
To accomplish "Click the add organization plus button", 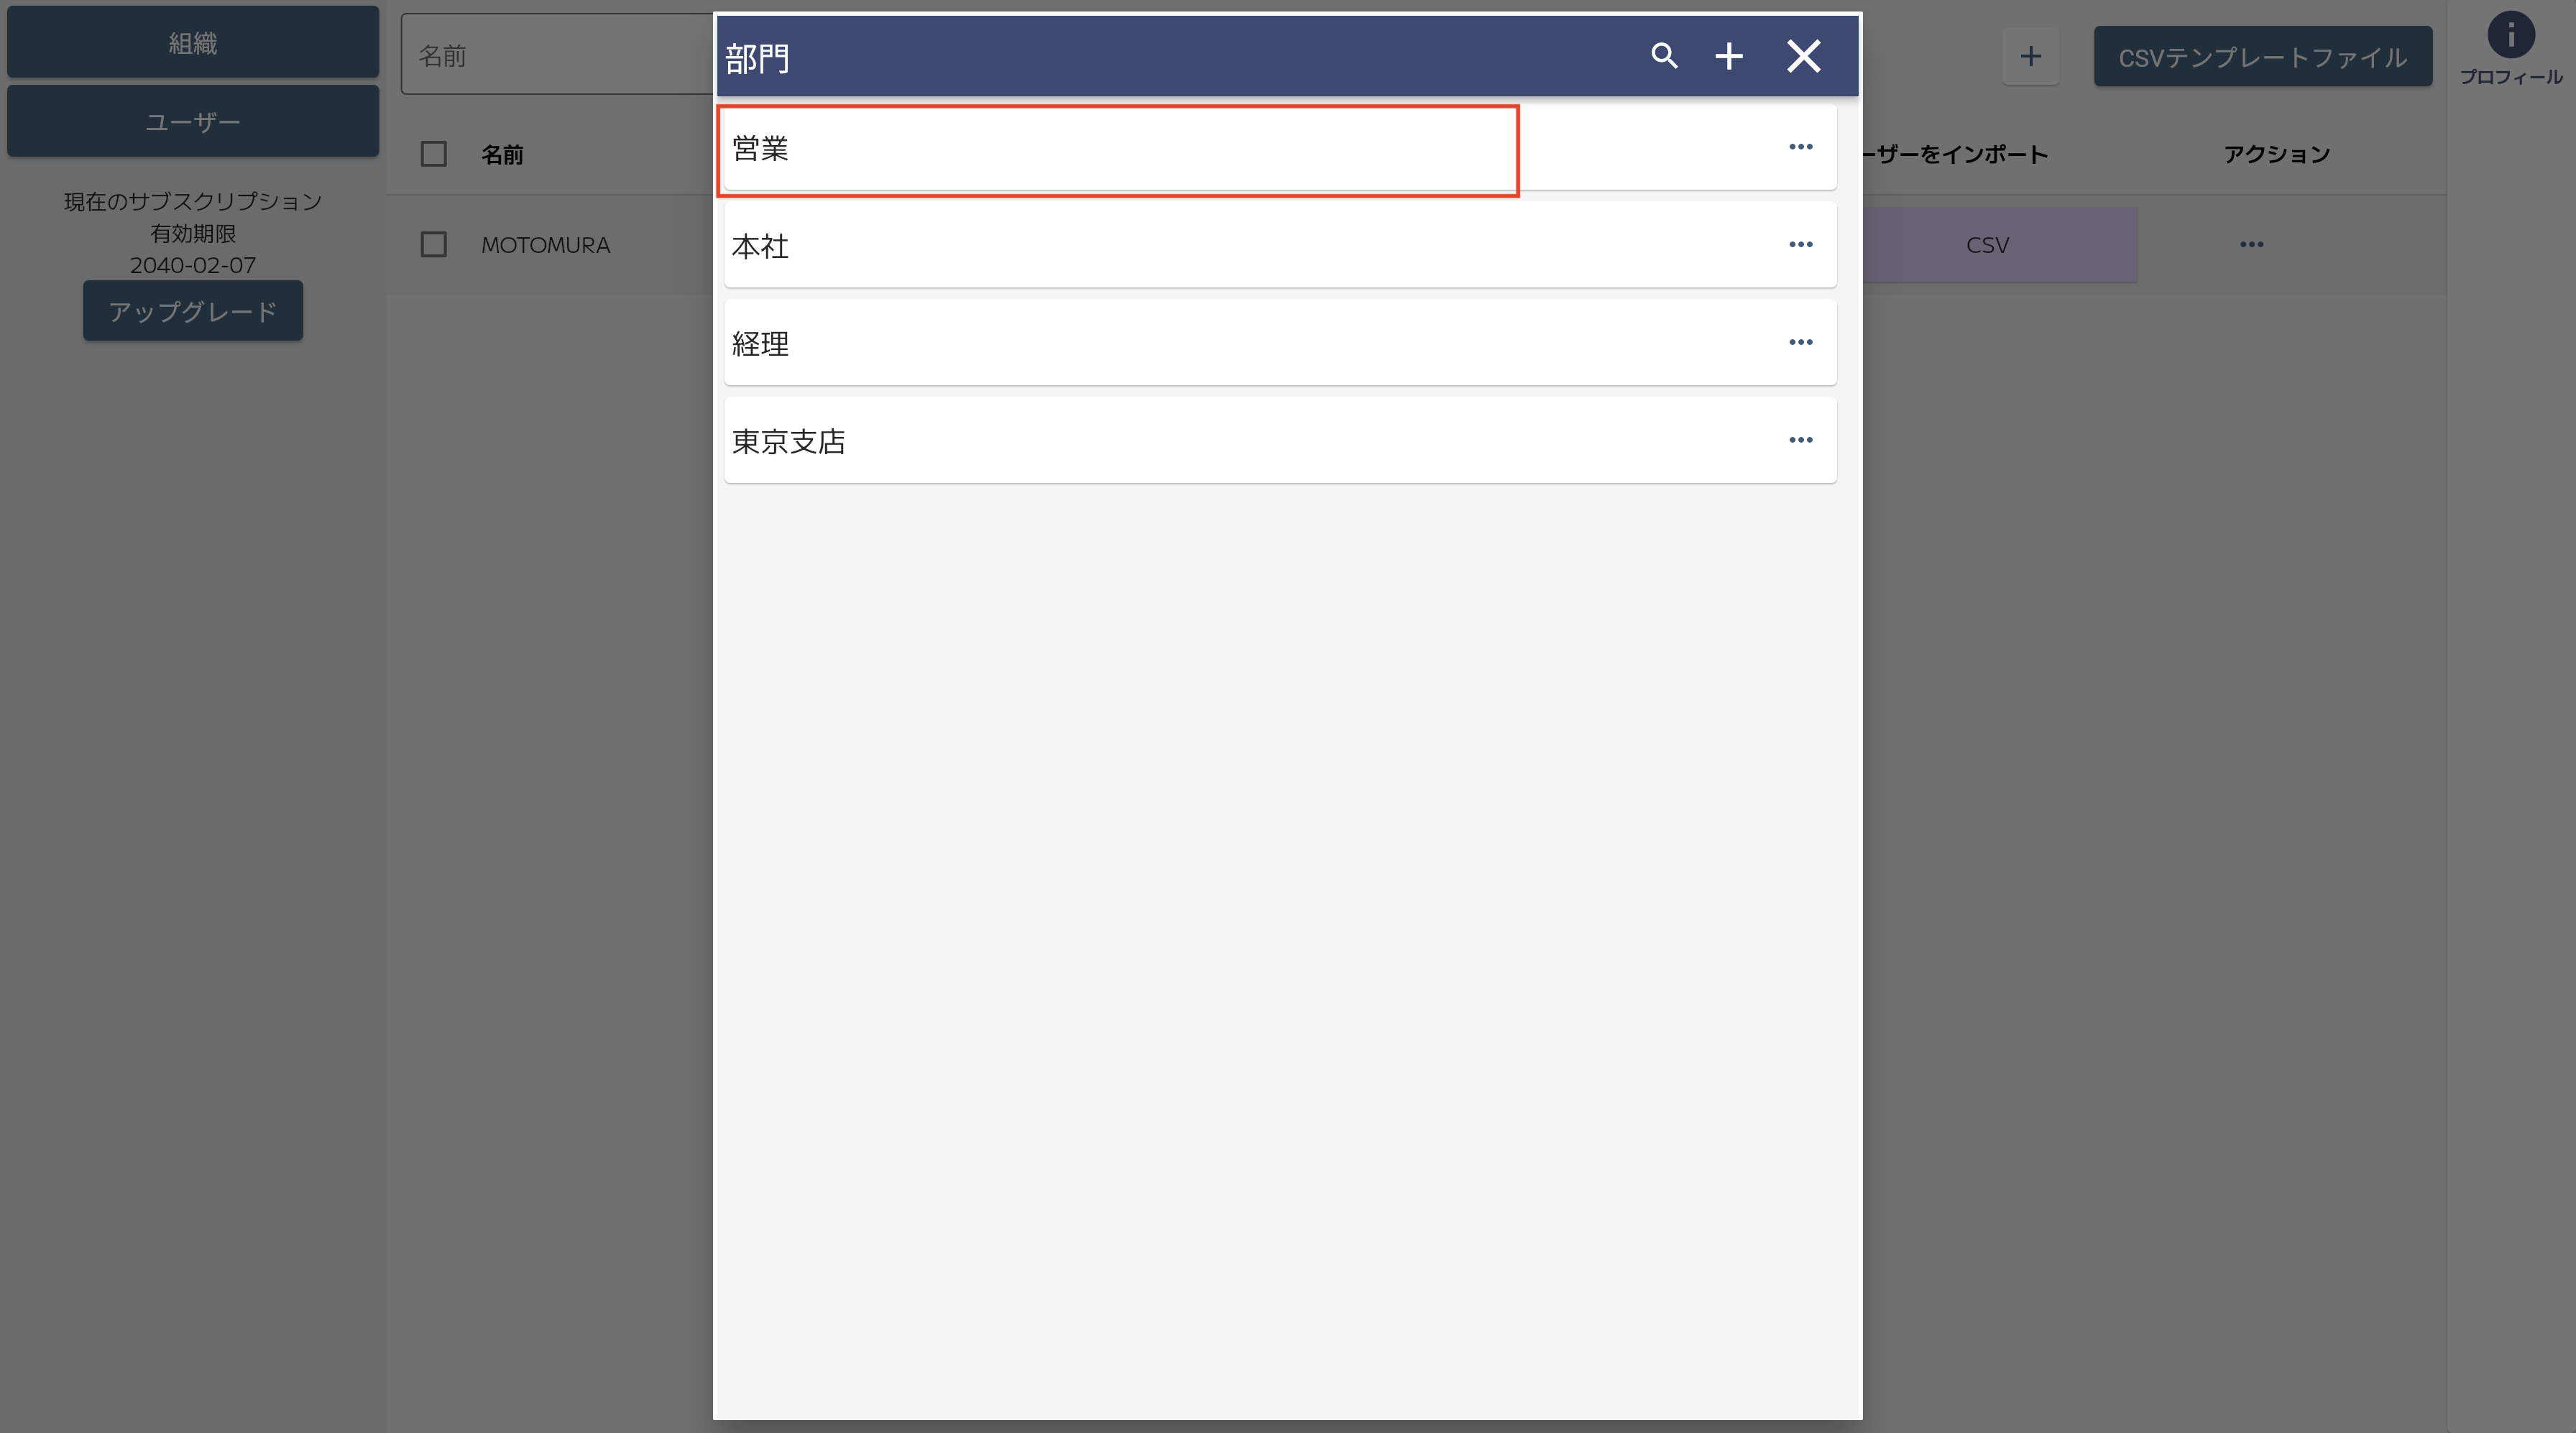I will [x=2030, y=57].
